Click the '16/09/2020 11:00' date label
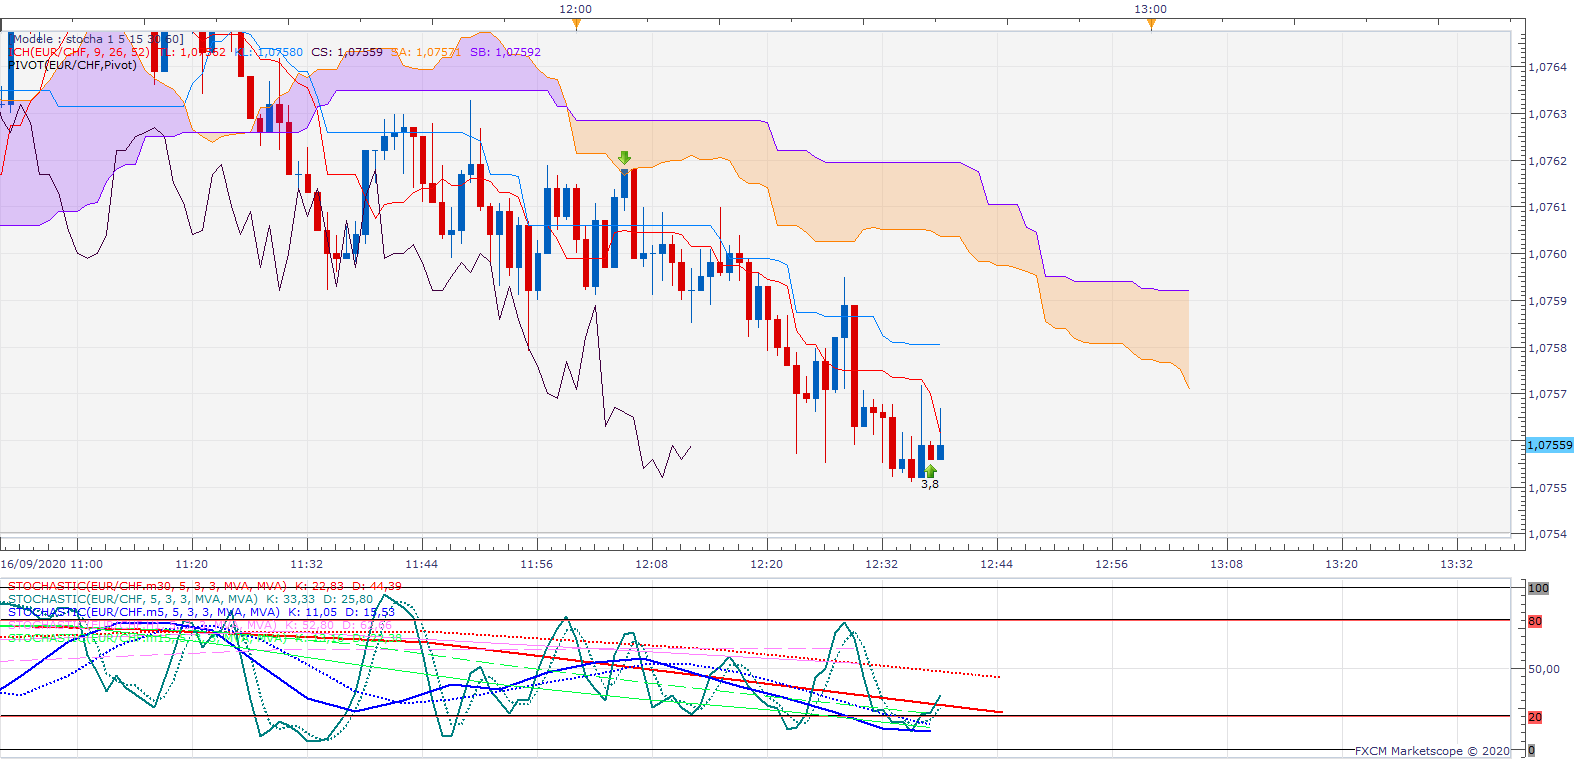Screen dimensions: 1583x760 [51, 564]
